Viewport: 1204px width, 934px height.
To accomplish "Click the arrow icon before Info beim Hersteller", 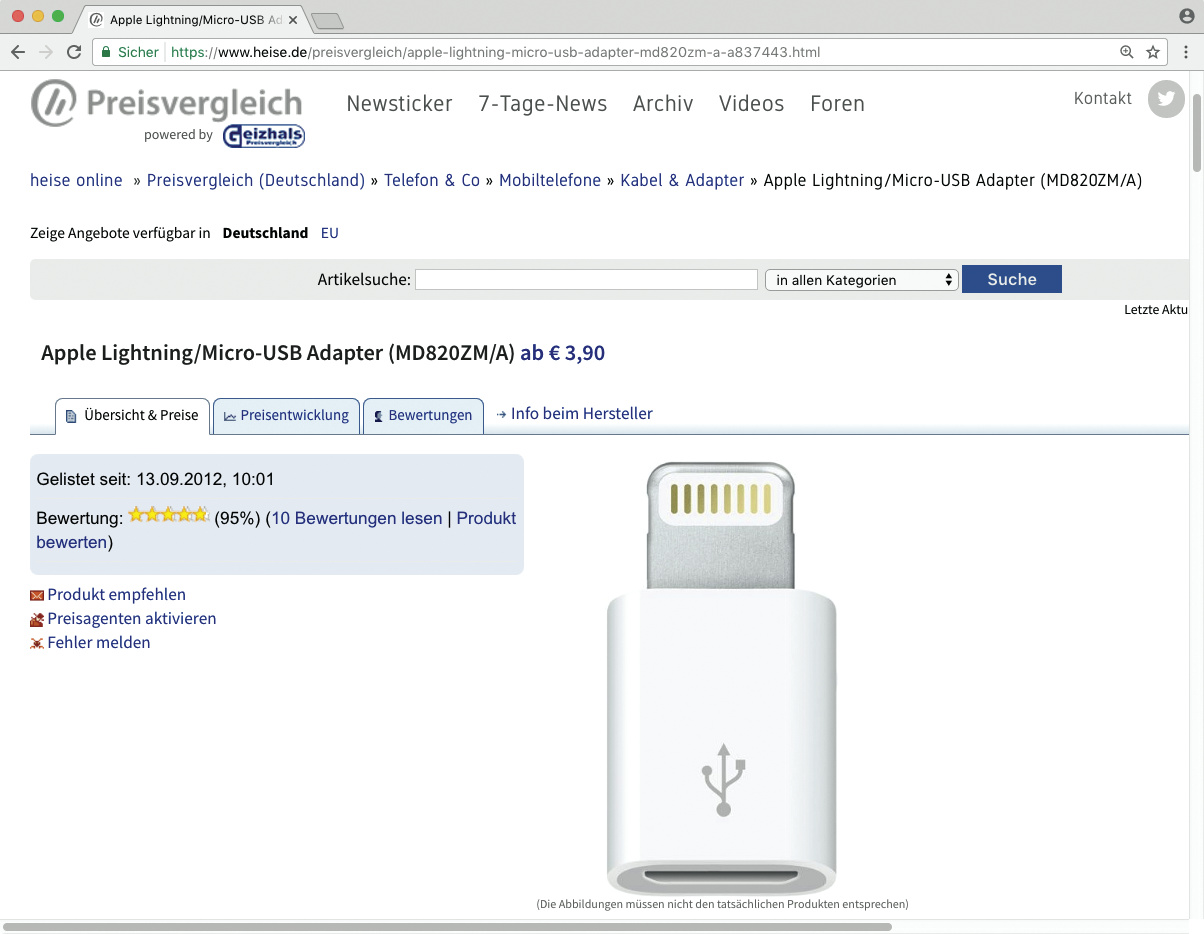I will point(502,415).
